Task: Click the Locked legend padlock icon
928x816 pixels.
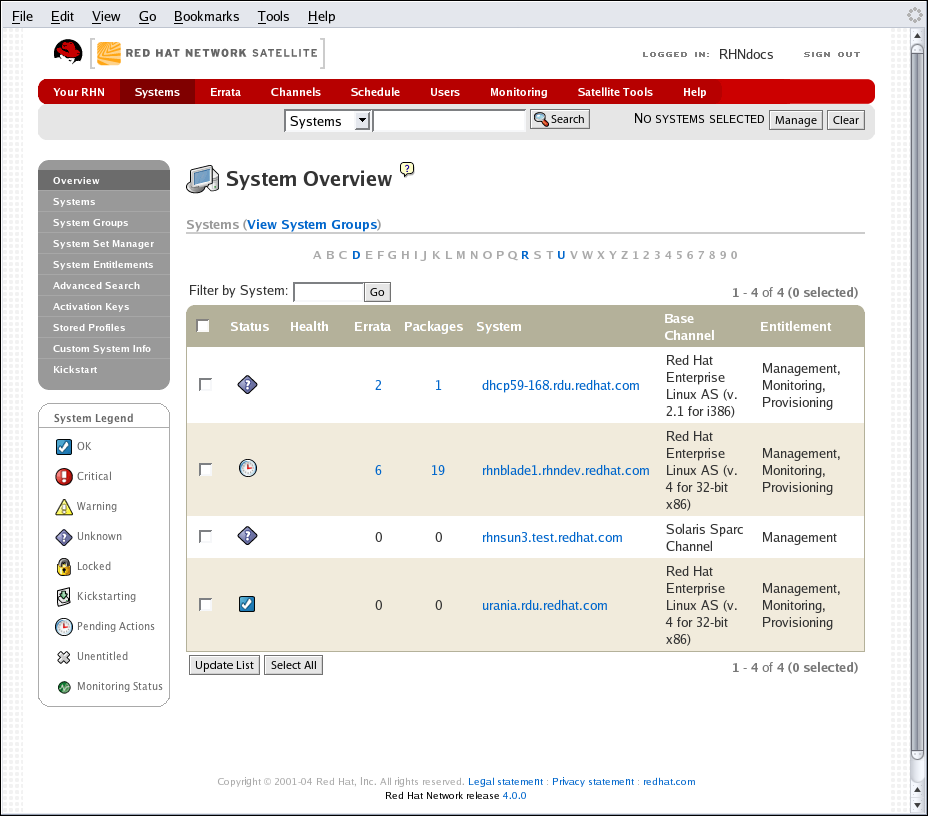Action: coord(64,567)
